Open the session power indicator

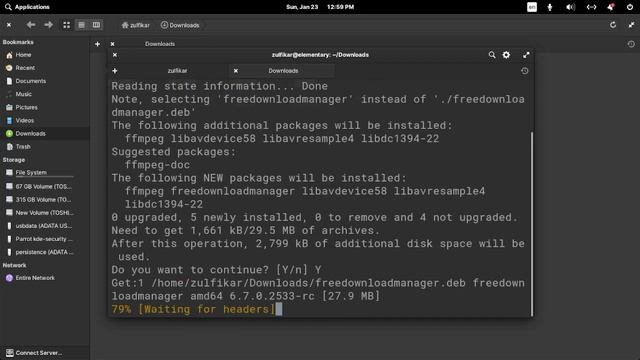tap(630, 7)
